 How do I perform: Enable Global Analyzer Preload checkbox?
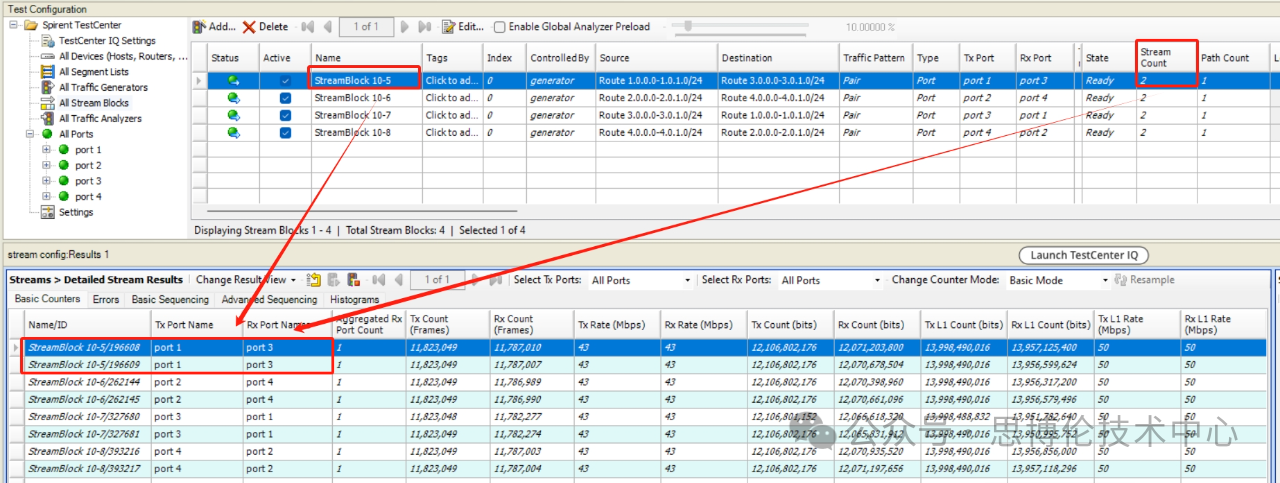pos(500,27)
